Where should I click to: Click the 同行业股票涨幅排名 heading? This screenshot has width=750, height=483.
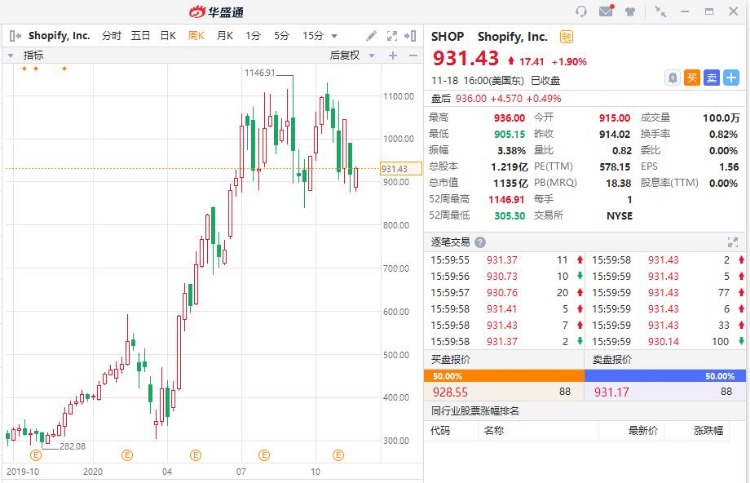[x=475, y=411]
